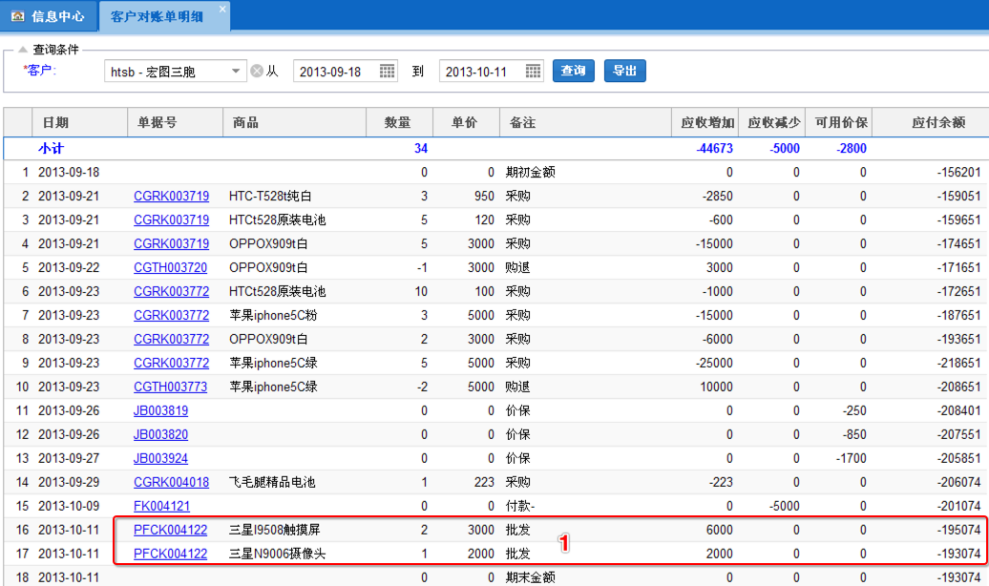Click into the end date field 2013-10-11
Image resolution: width=989 pixels, height=586 pixels.
tap(480, 71)
